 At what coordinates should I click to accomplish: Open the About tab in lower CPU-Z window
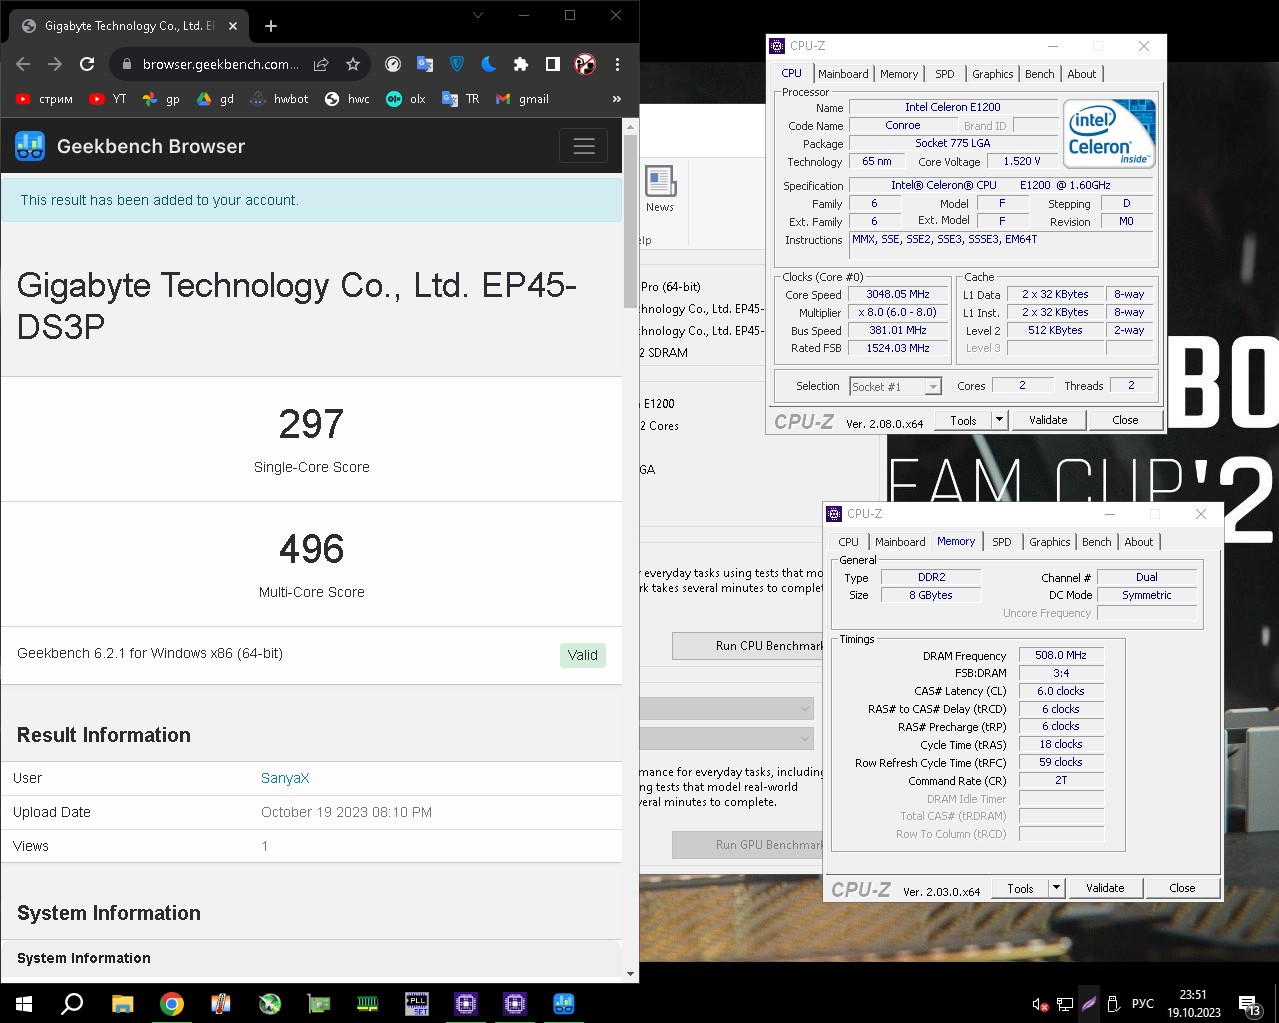[x=1139, y=542]
